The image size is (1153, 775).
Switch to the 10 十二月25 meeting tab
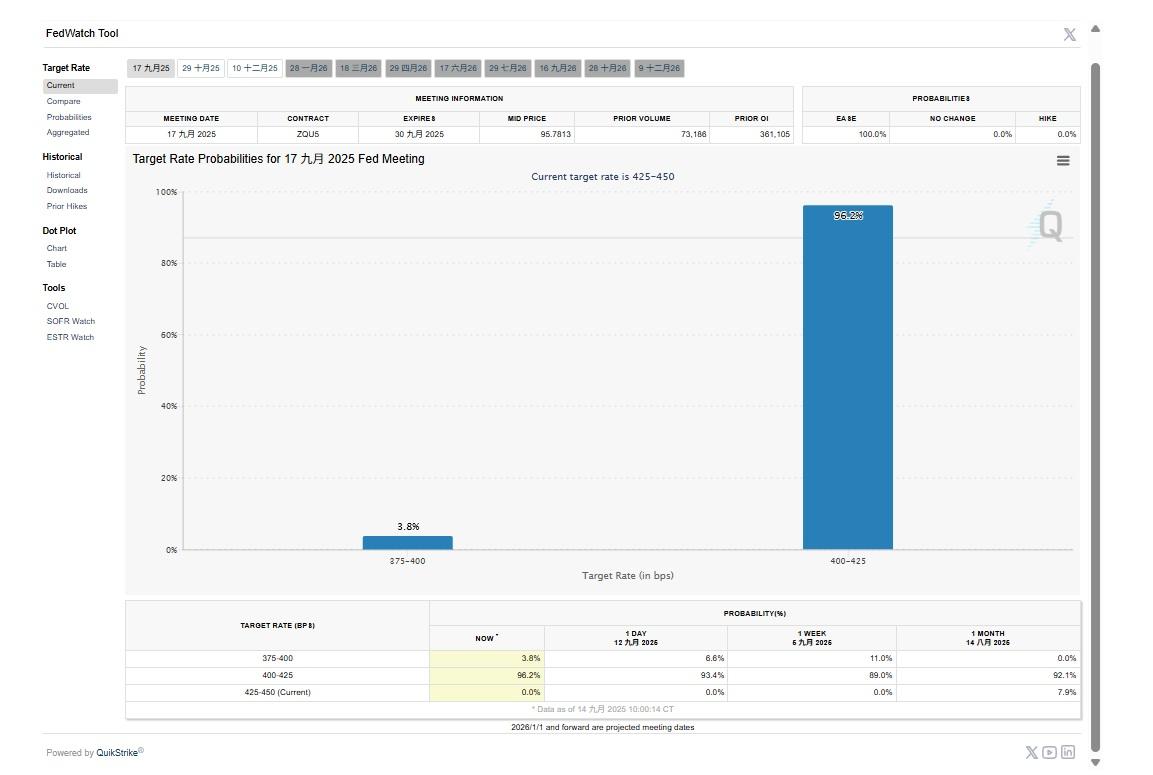pyautogui.click(x=255, y=69)
